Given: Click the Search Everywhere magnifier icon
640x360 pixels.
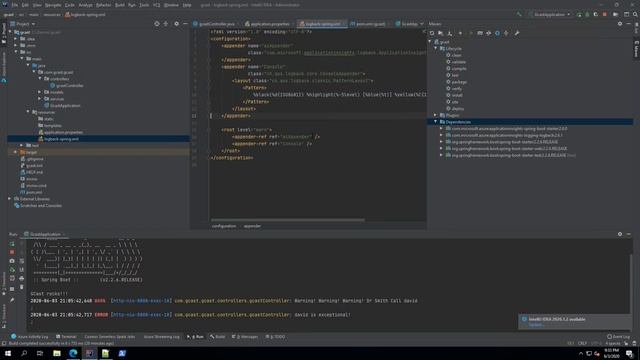Looking at the screenshot, I should point(636,14).
